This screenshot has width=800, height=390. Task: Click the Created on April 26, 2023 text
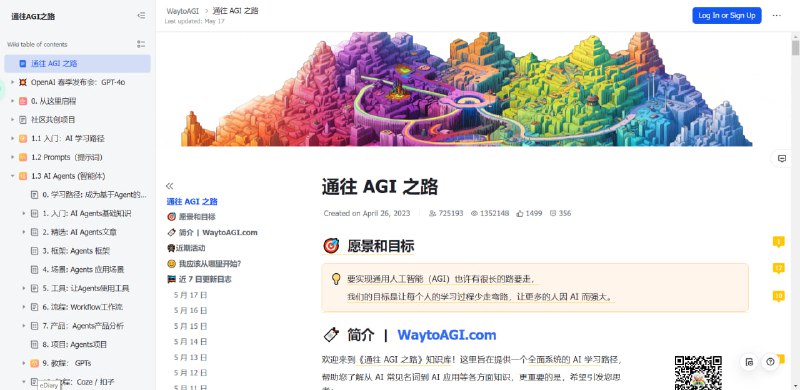(x=367, y=213)
